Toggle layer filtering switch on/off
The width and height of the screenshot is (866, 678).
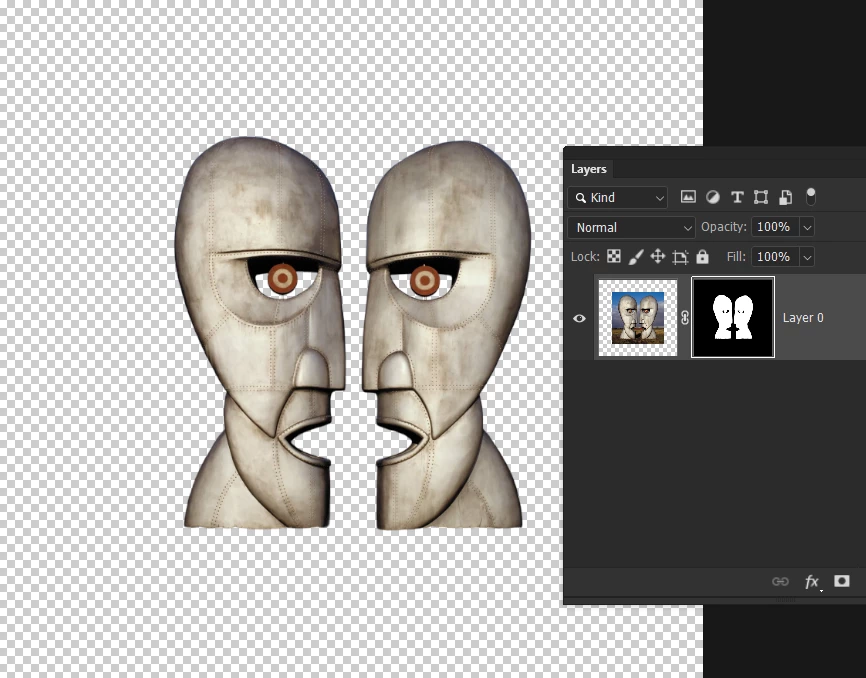[x=810, y=197]
